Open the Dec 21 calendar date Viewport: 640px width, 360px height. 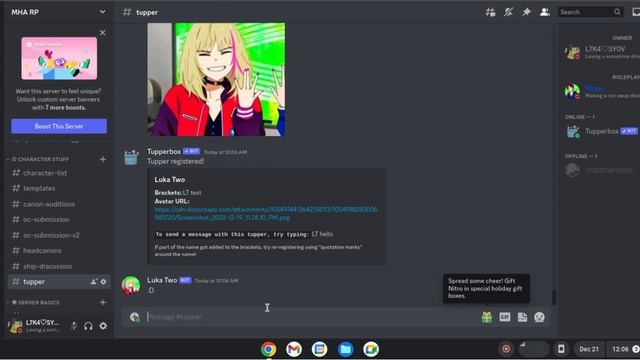pyautogui.click(x=589, y=349)
